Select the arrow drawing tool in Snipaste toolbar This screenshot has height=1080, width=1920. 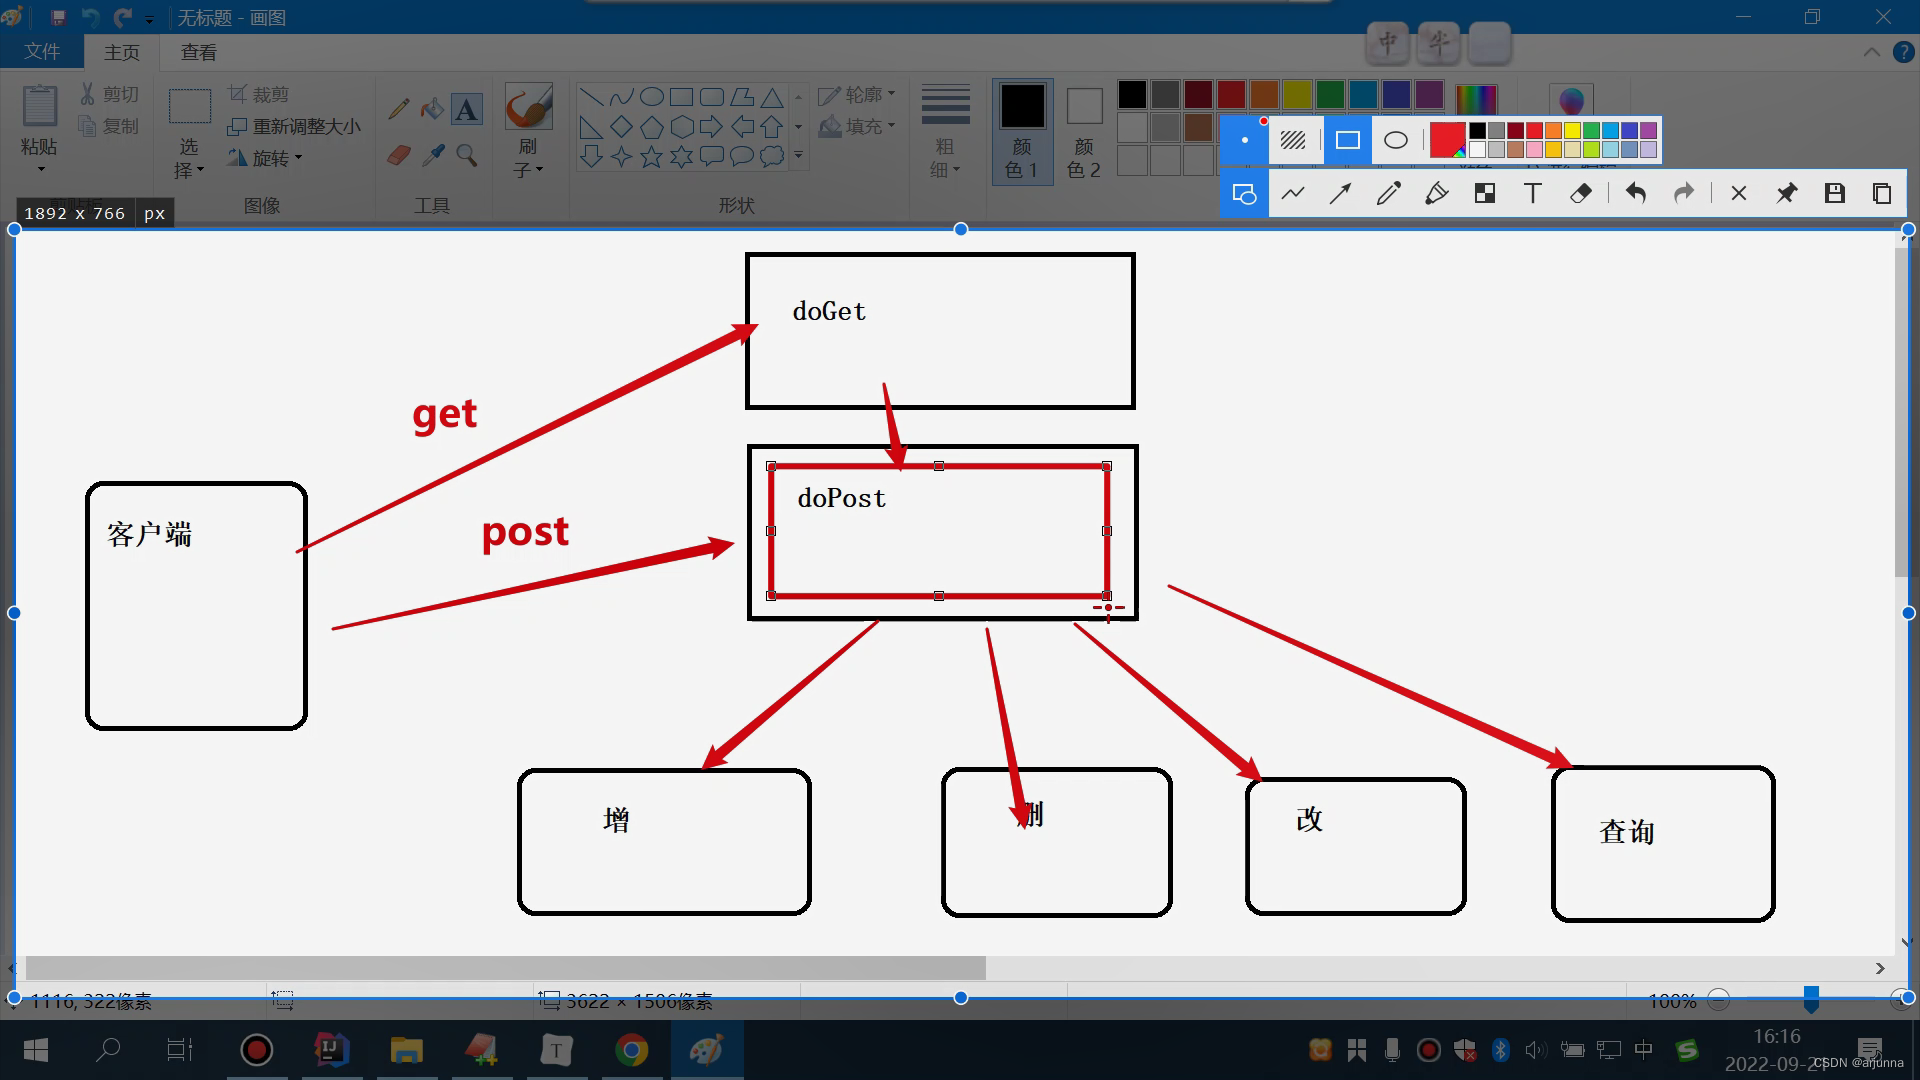click(1340, 194)
